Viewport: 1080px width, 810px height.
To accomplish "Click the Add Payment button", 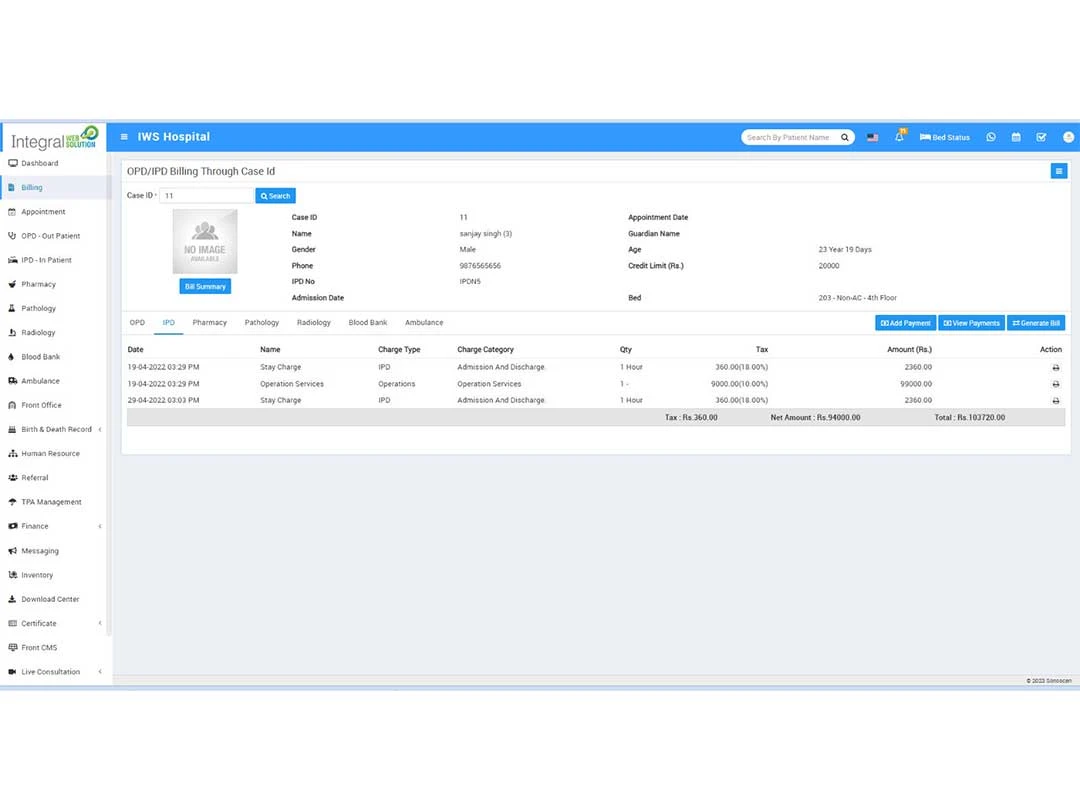I will (x=904, y=322).
